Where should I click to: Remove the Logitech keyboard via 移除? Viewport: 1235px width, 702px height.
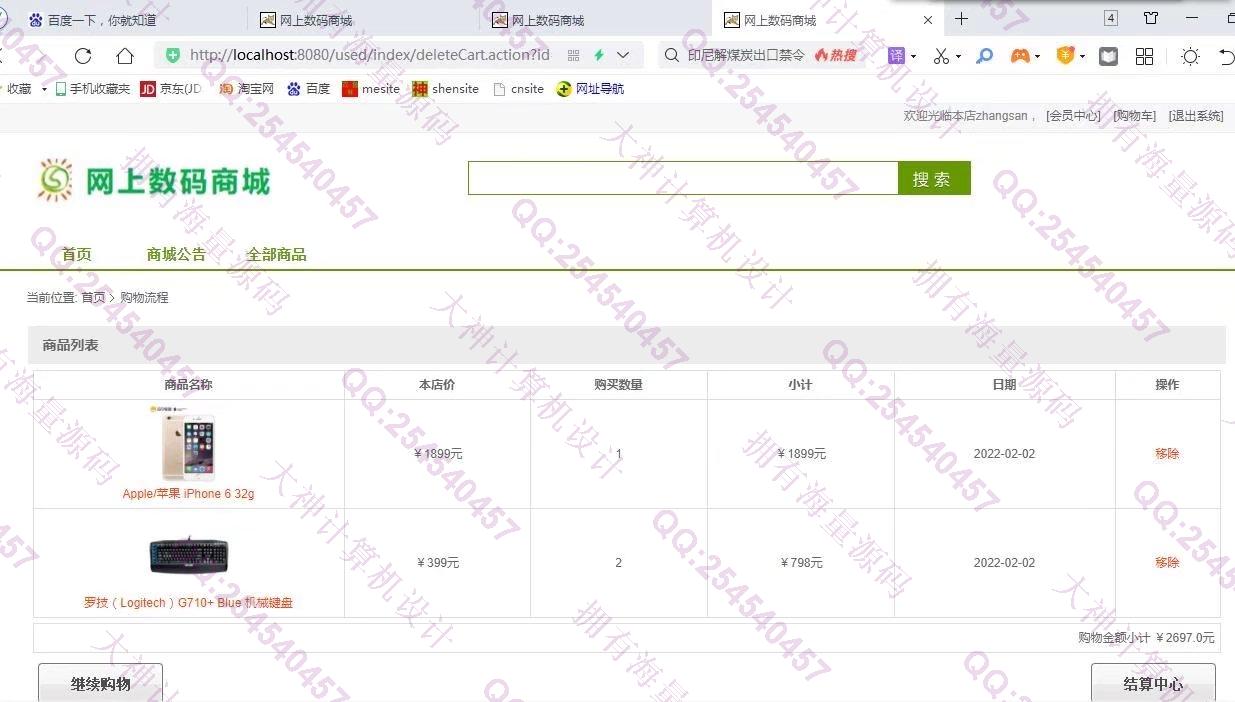coord(1167,563)
